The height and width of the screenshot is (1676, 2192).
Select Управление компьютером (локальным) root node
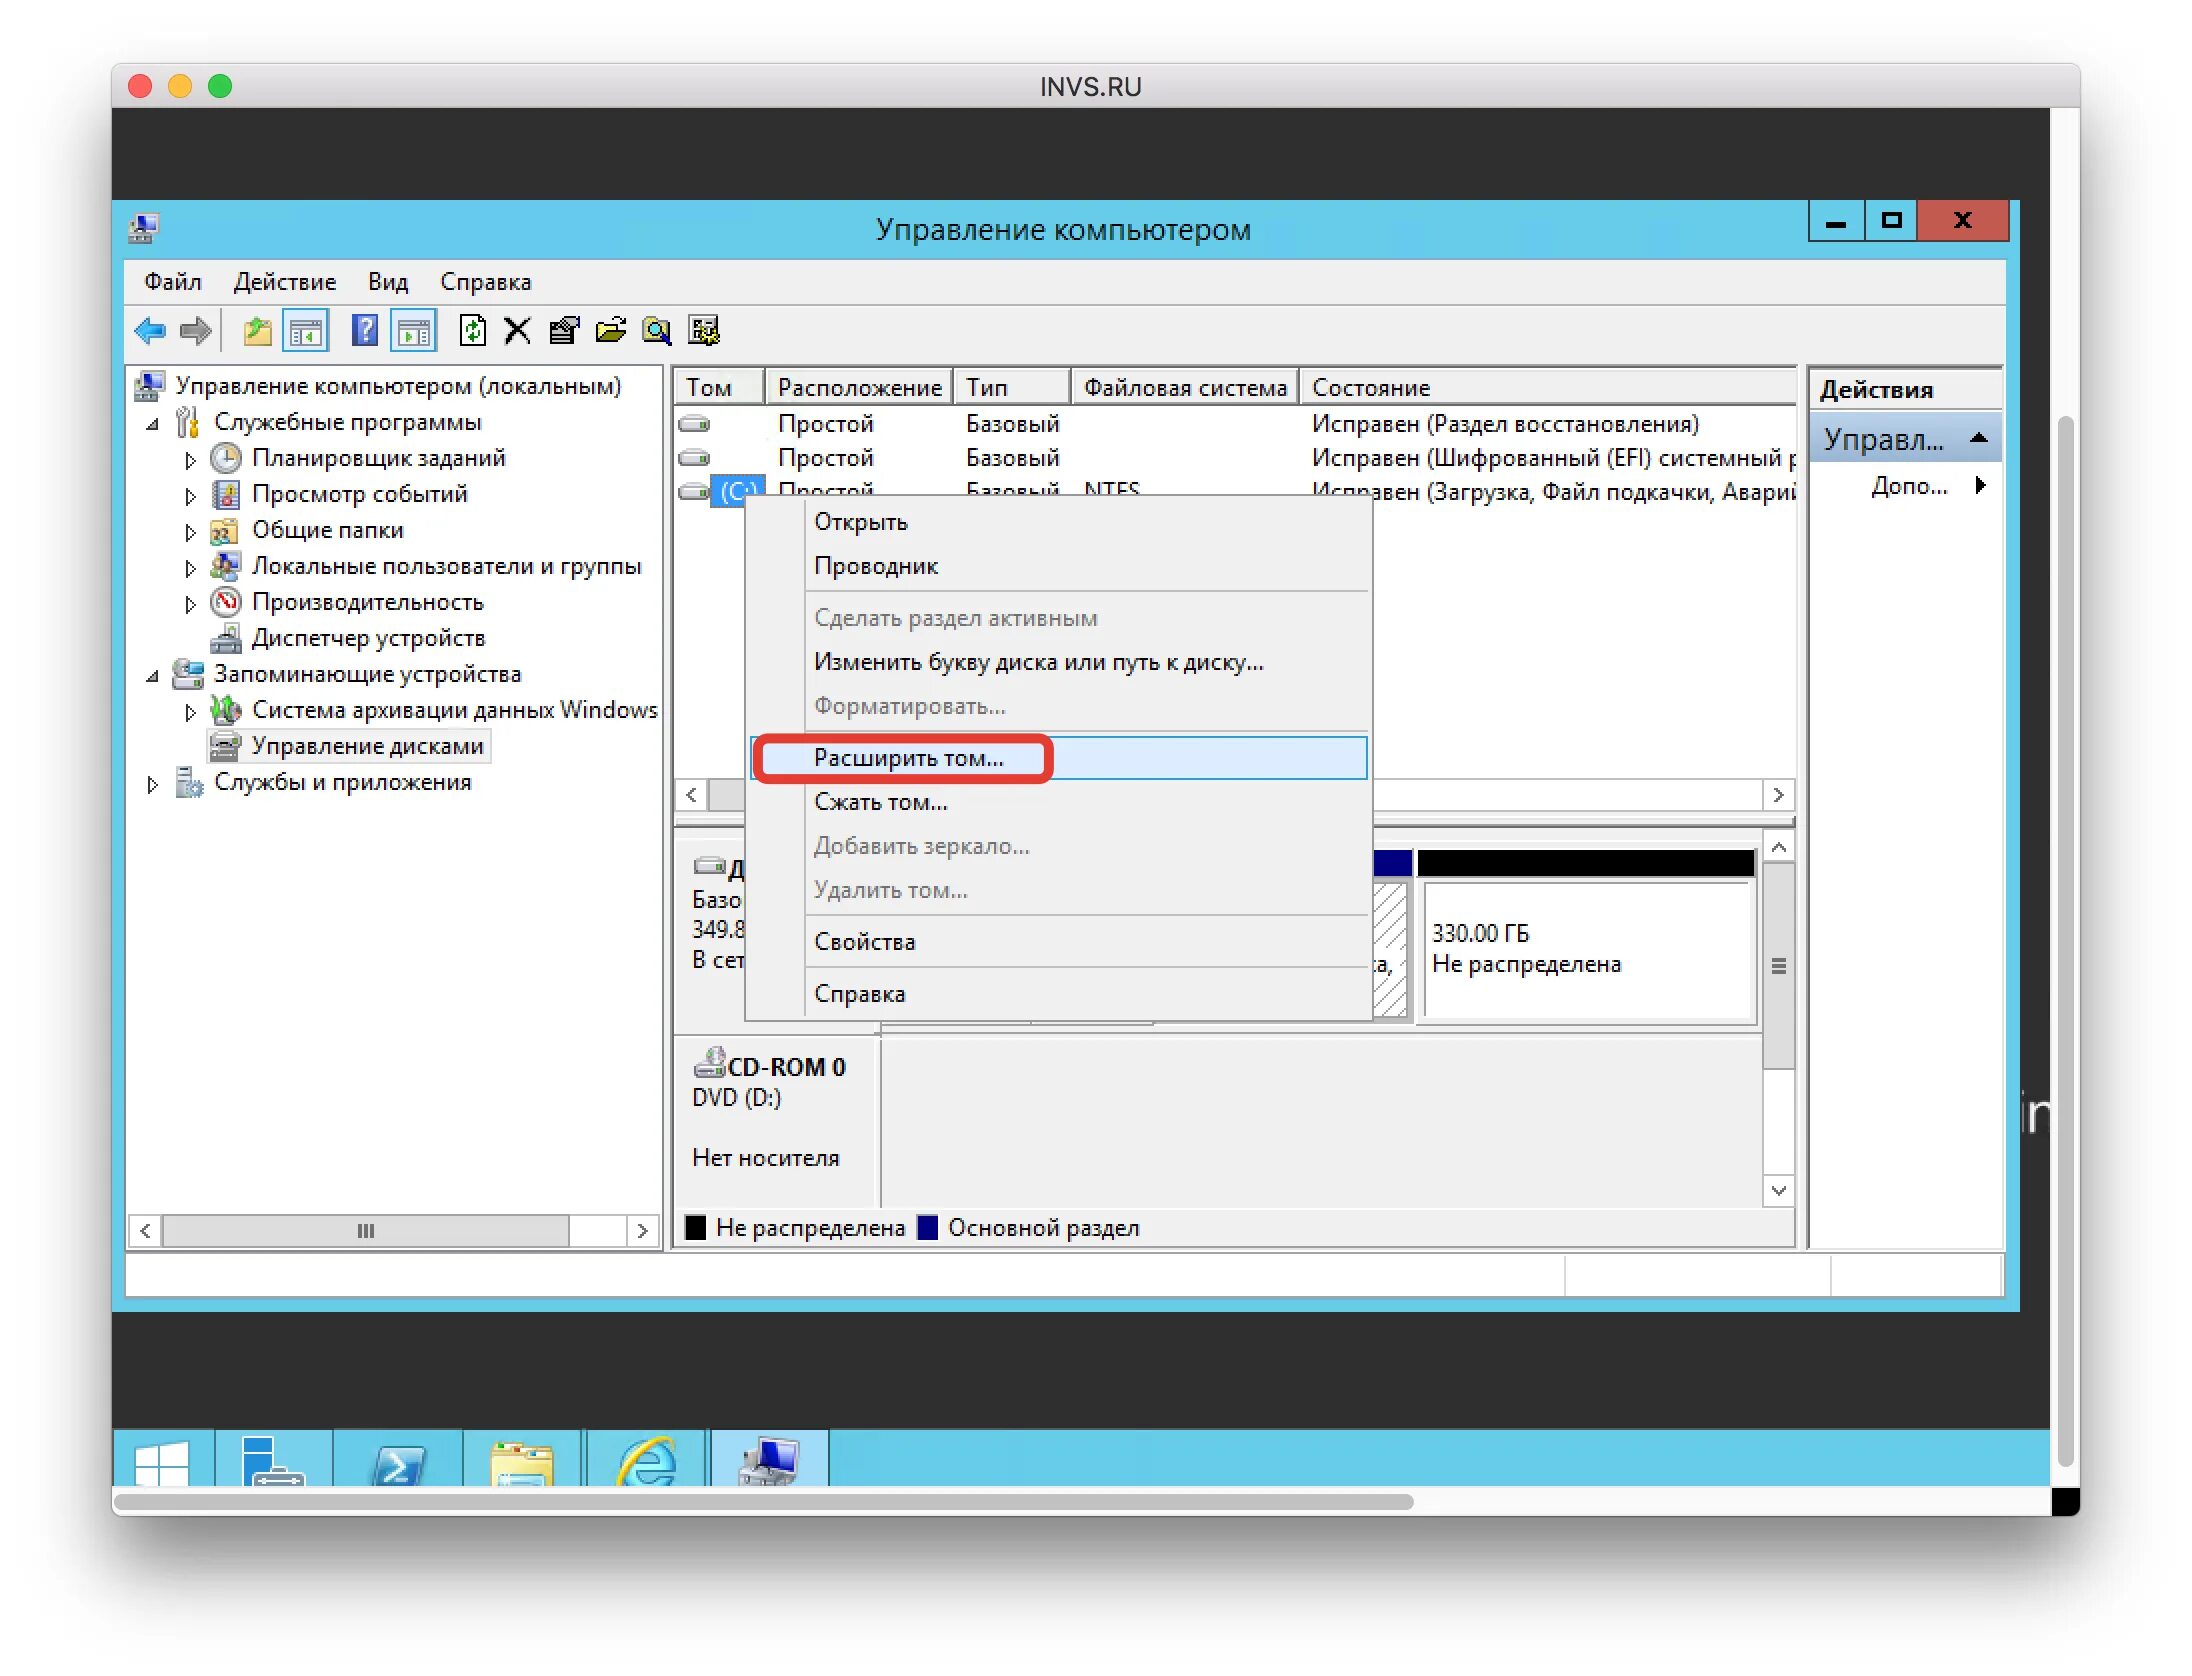click(398, 386)
